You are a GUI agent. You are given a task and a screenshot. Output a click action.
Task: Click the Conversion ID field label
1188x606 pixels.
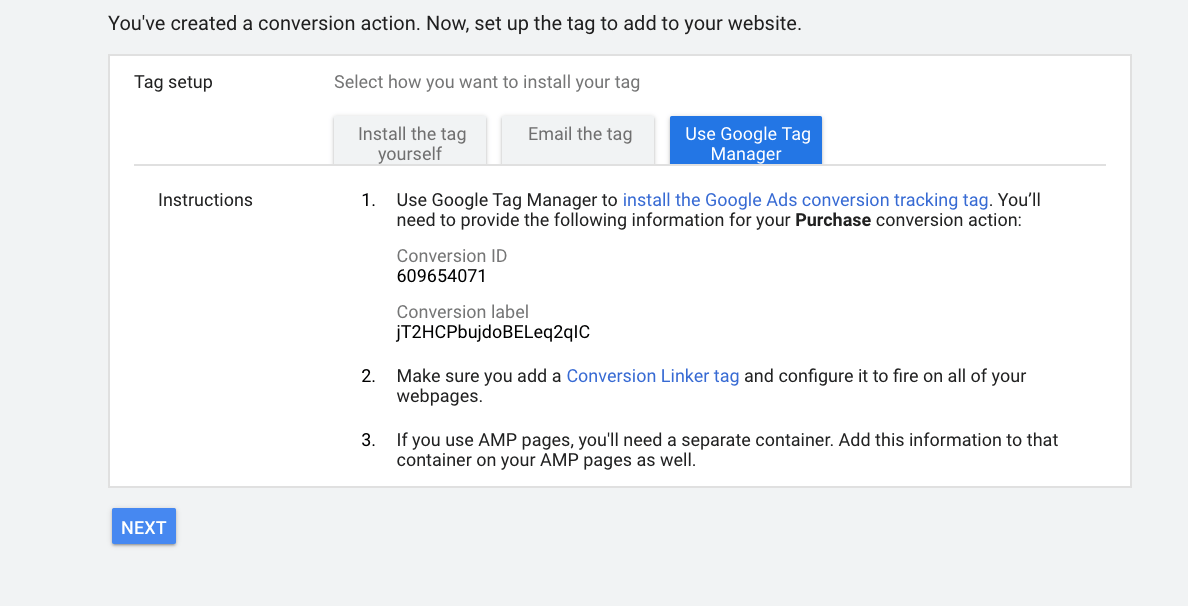tap(451, 256)
